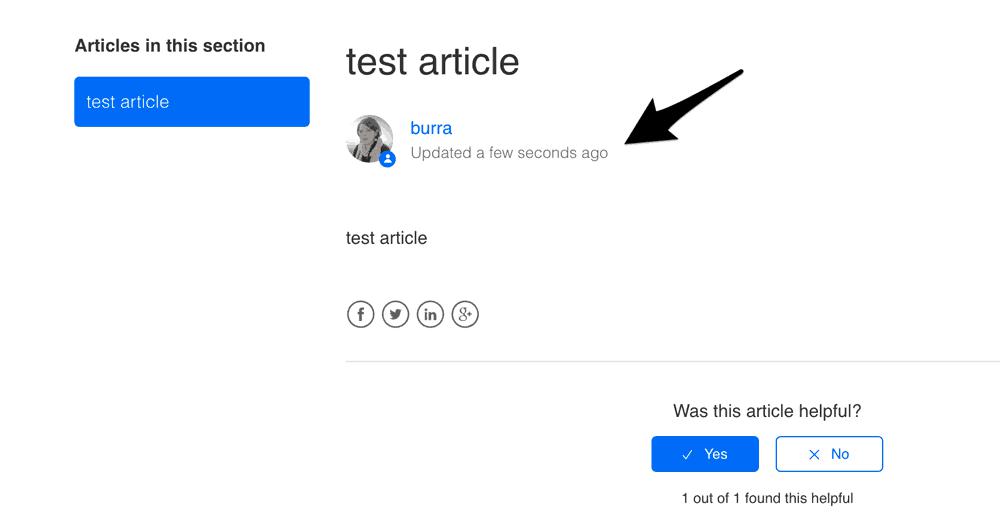Share the article on Twitter
Viewport: 1000px width, 517px height.
395,314
